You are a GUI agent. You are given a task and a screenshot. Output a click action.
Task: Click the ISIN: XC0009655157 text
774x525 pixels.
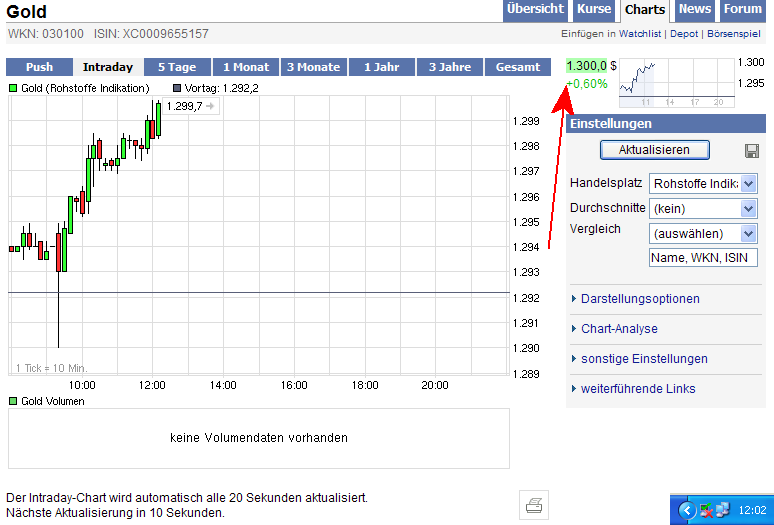point(151,34)
